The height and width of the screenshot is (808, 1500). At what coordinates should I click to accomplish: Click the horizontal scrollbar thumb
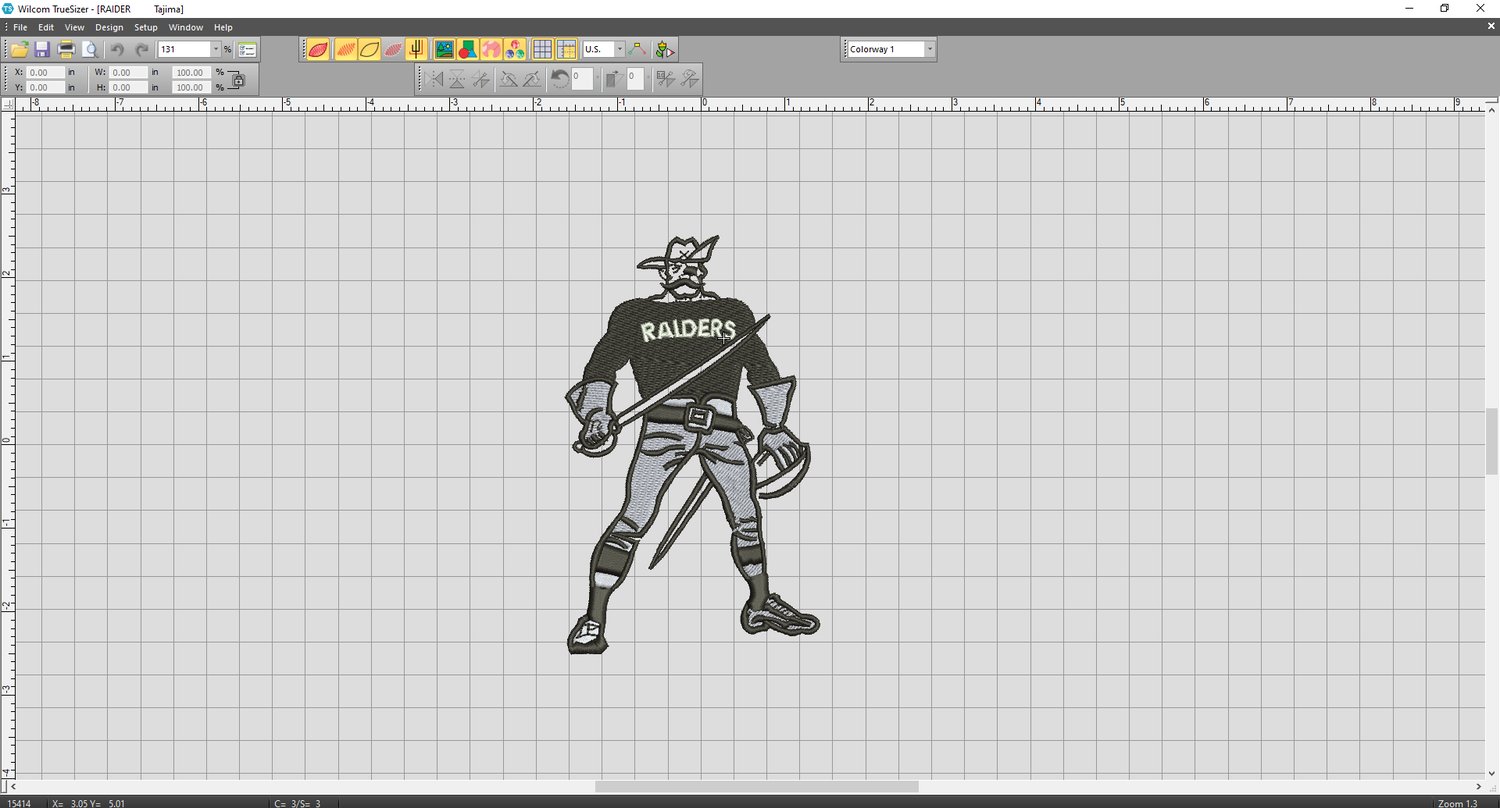(757, 787)
